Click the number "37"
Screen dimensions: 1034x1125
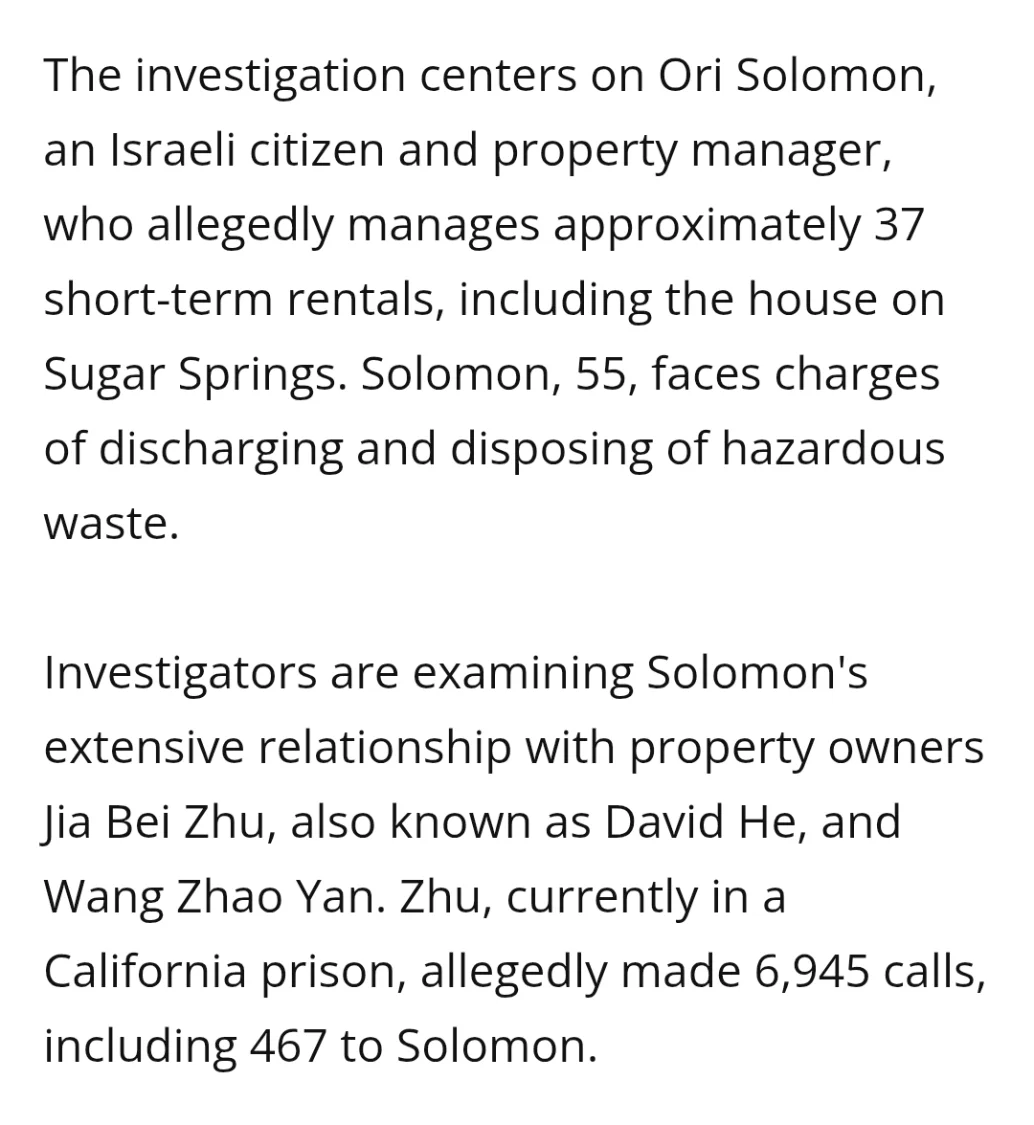click(895, 226)
